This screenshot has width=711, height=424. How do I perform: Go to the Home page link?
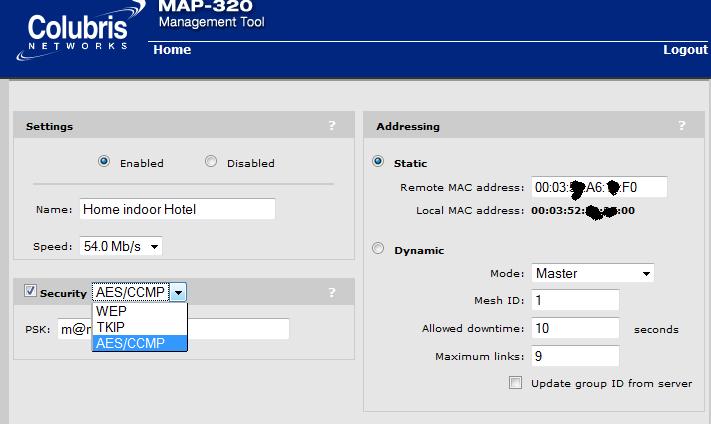(x=172, y=49)
